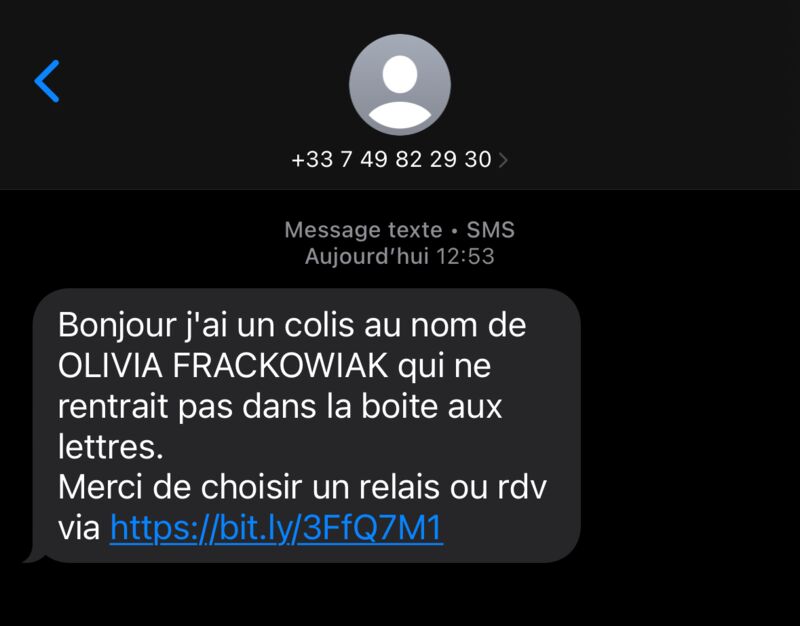
Task: Click the time '12:53' in timestamp
Action: click(x=465, y=256)
